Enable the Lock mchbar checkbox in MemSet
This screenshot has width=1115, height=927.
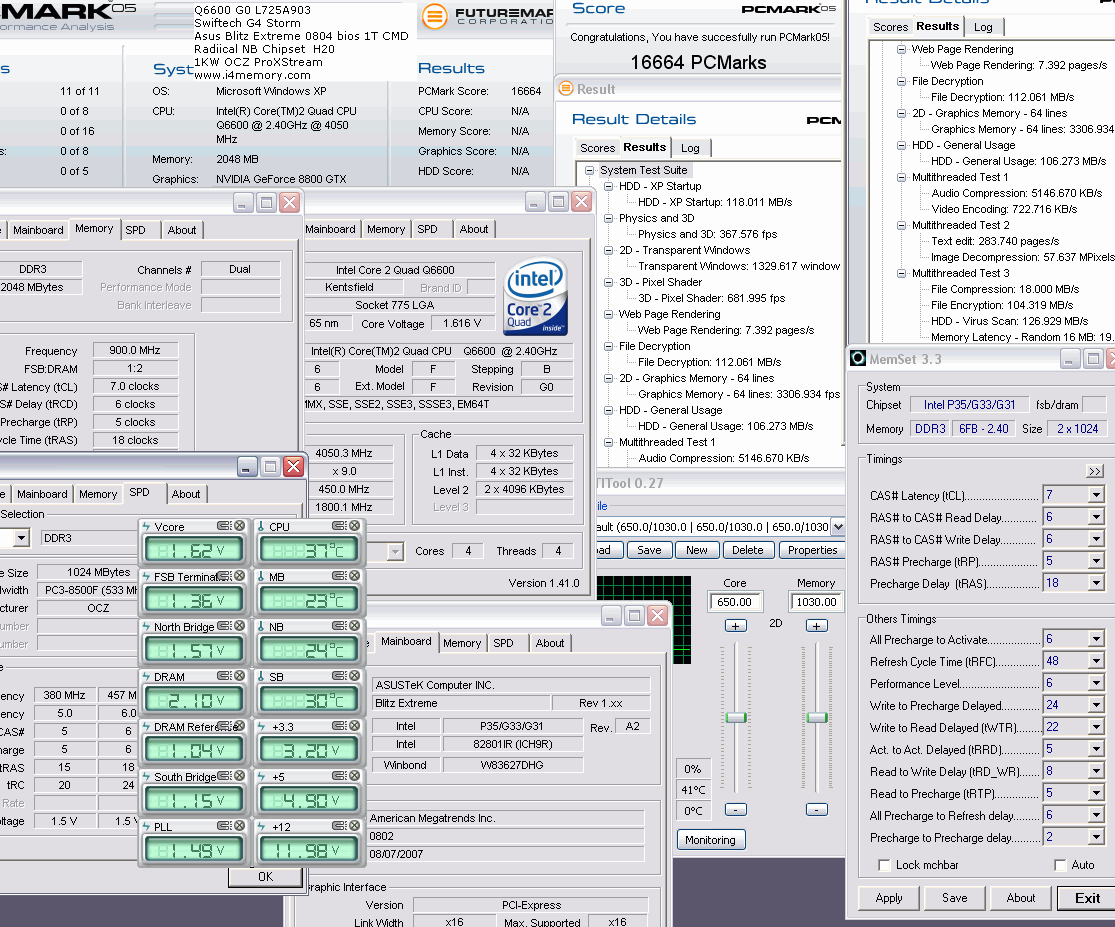point(884,865)
